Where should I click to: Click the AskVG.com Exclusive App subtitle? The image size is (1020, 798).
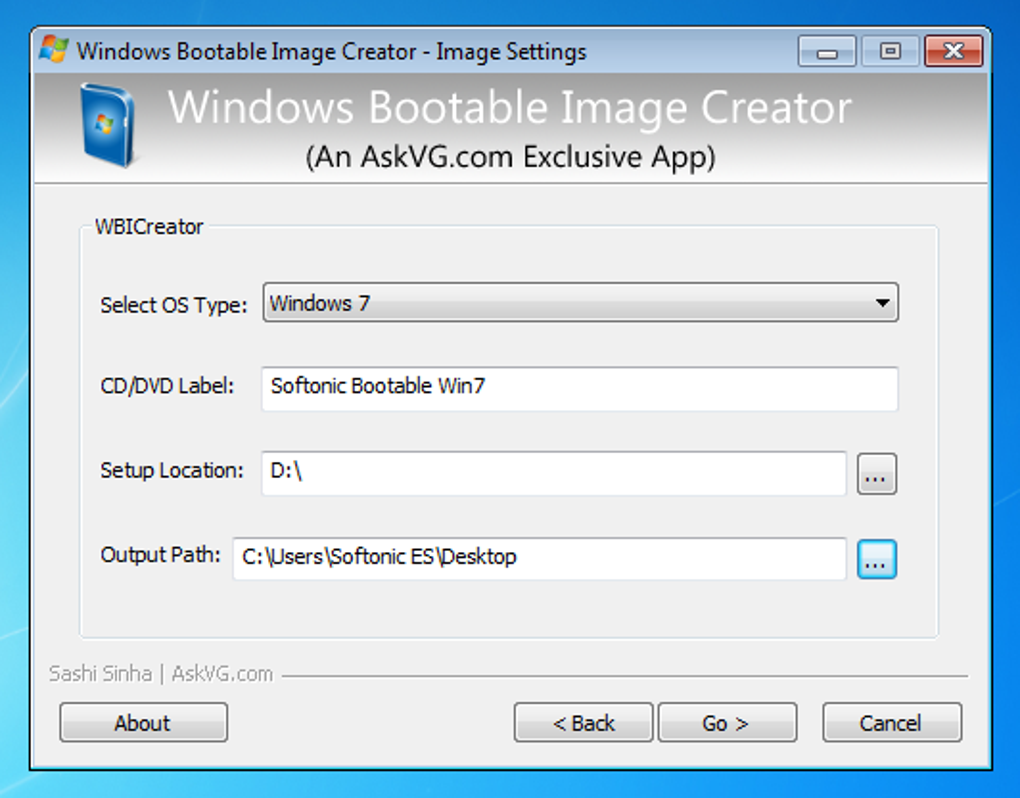(511, 157)
